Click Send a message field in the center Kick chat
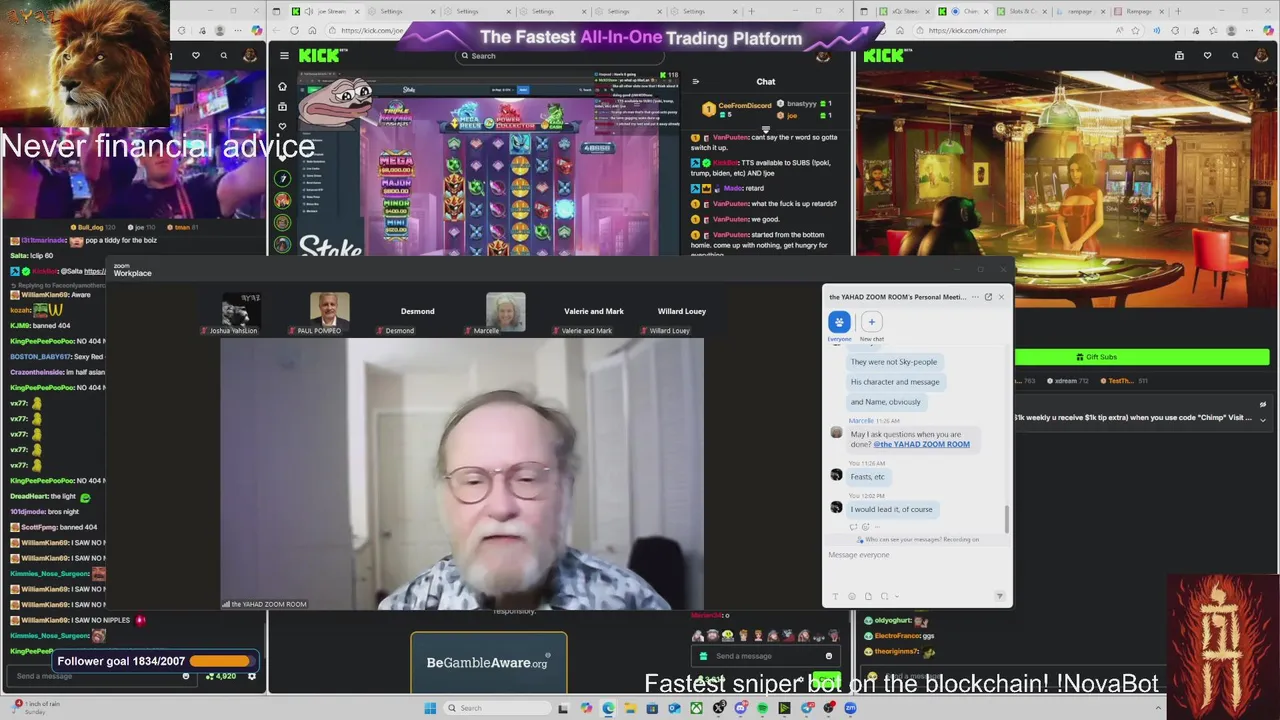The image size is (1280, 720). (765, 656)
